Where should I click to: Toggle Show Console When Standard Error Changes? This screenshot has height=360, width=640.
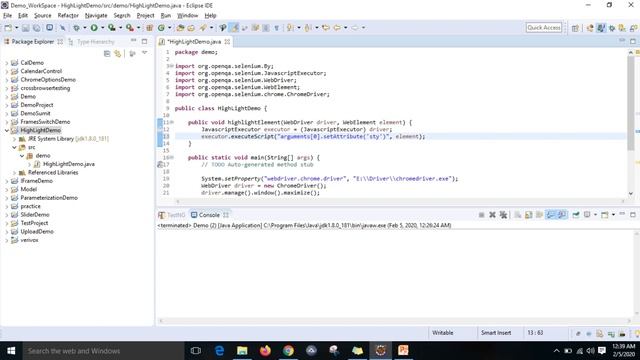click(562, 215)
